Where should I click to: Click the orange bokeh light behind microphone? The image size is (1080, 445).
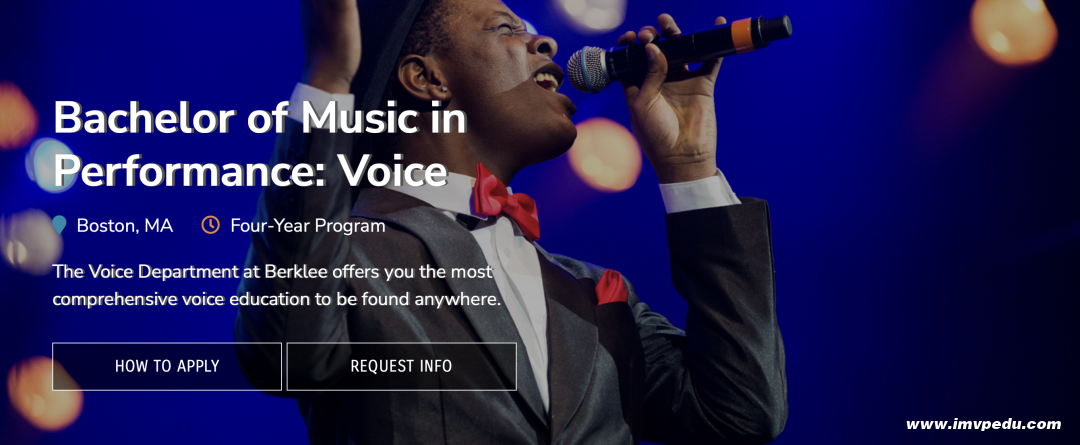[x=604, y=154]
